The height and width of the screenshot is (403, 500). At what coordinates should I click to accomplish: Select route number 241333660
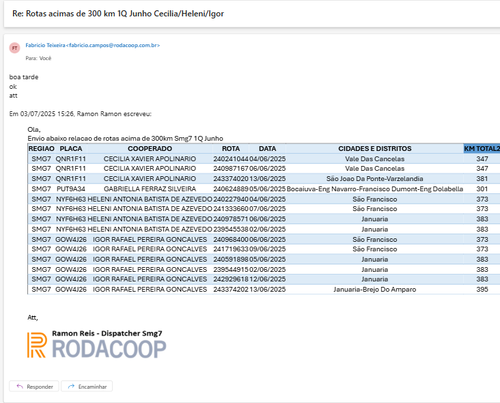click(x=231, y=209)
